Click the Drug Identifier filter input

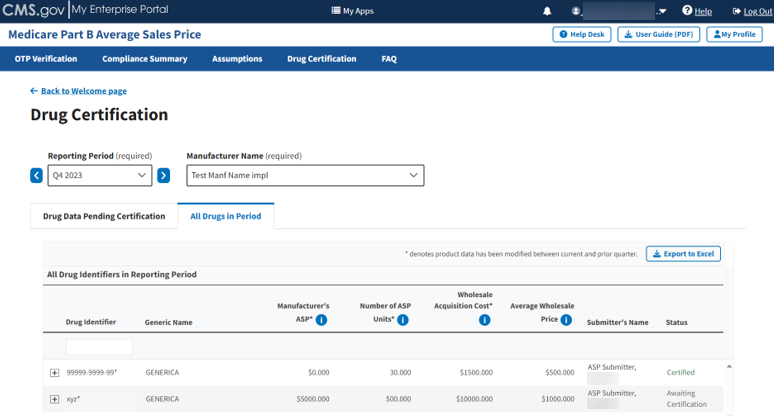99,347
